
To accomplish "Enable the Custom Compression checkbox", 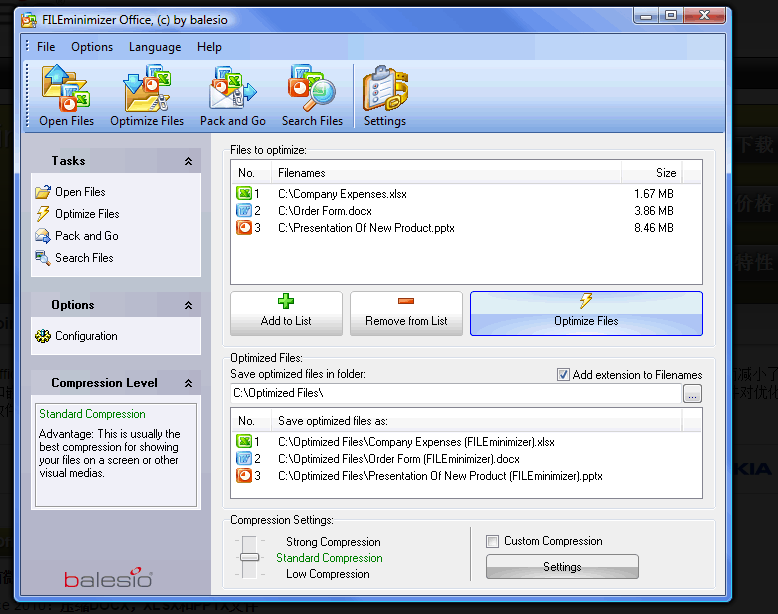I will point(492,541).
